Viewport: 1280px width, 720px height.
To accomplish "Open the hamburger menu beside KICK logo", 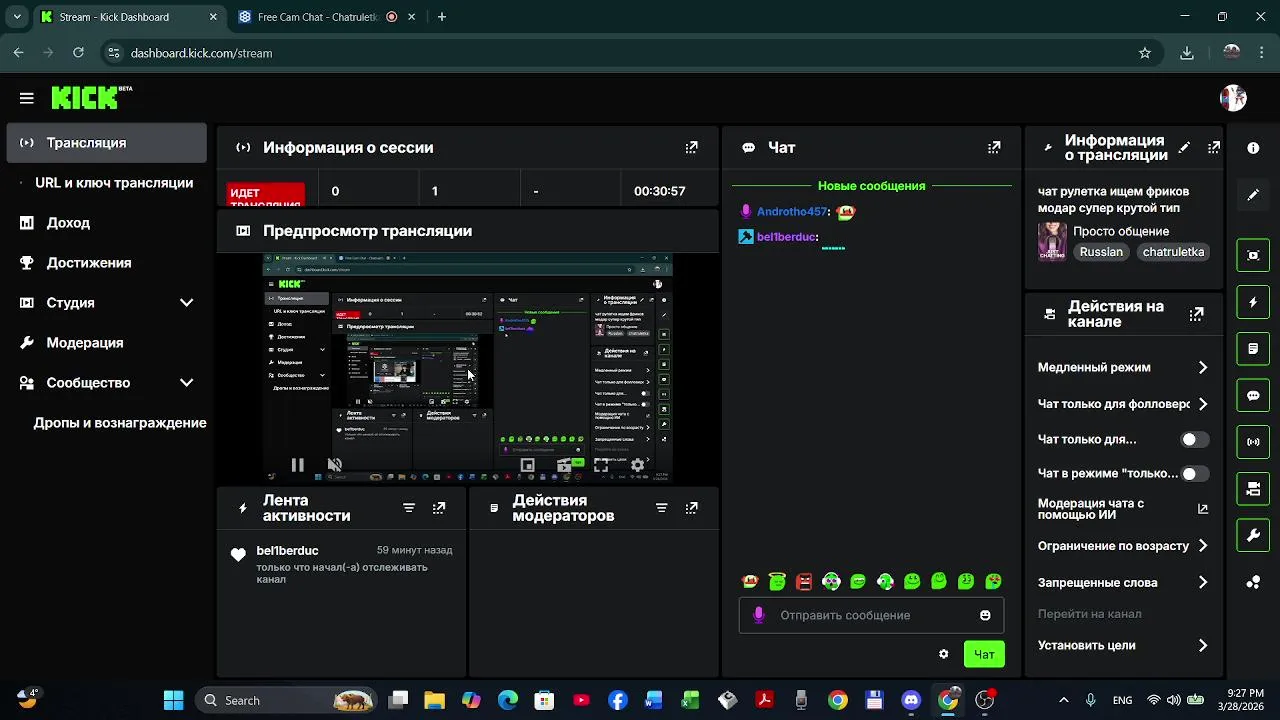I will (x=27, y=98).
